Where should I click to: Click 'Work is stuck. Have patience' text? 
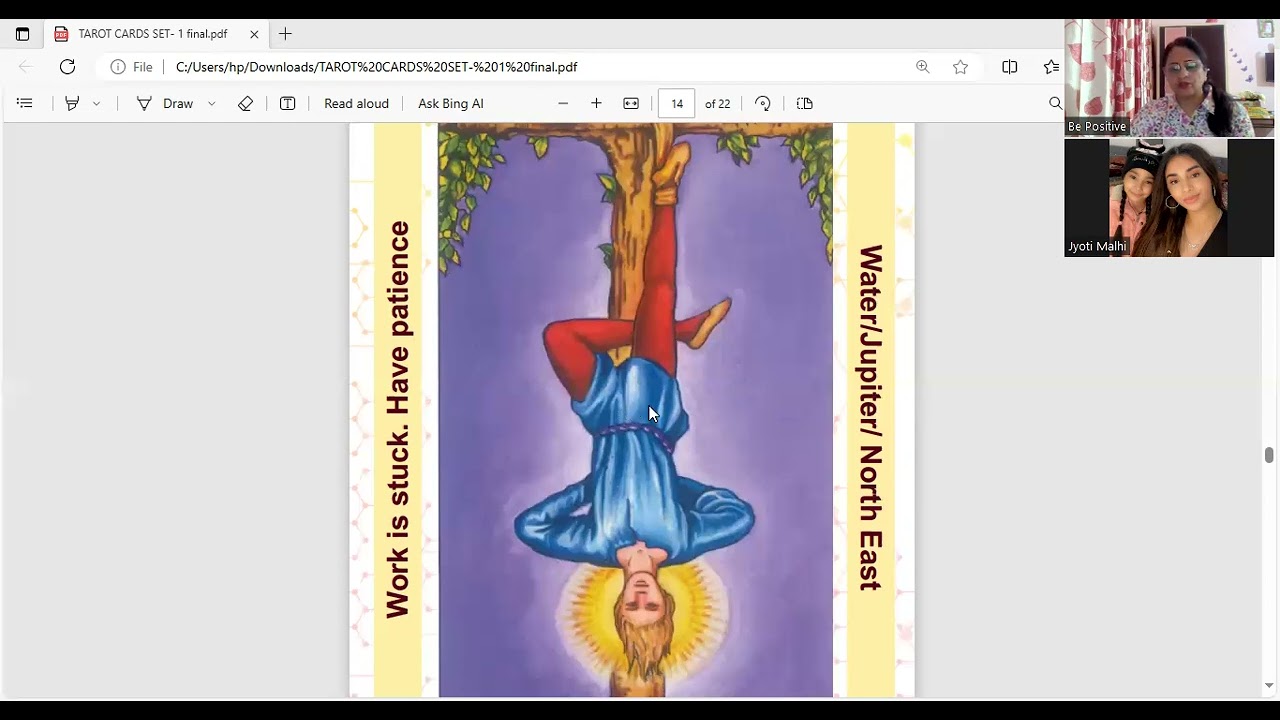coord(398,419)
